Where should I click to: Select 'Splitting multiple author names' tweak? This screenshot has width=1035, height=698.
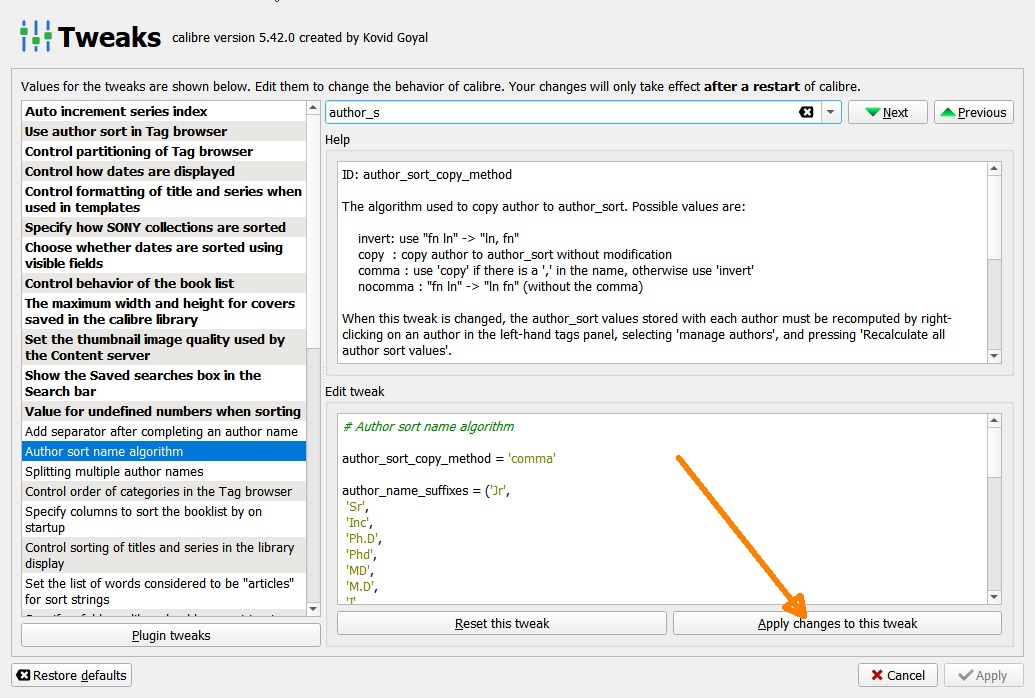[164, 471]
